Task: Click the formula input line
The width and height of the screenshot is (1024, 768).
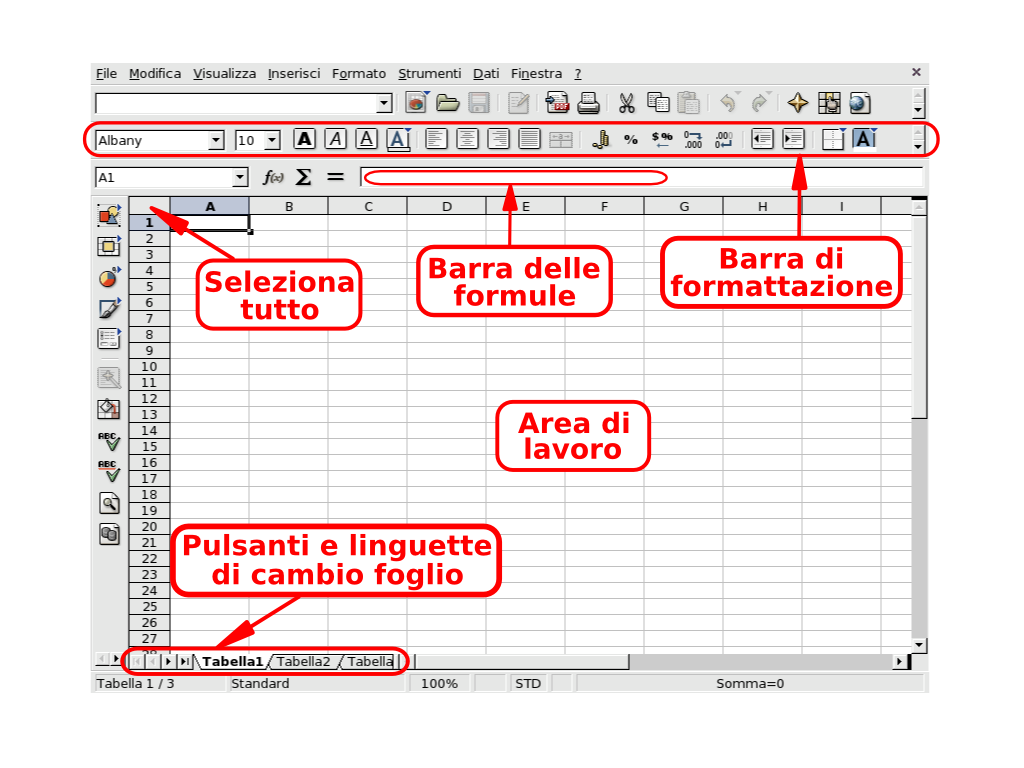Action: click(640, 178)
